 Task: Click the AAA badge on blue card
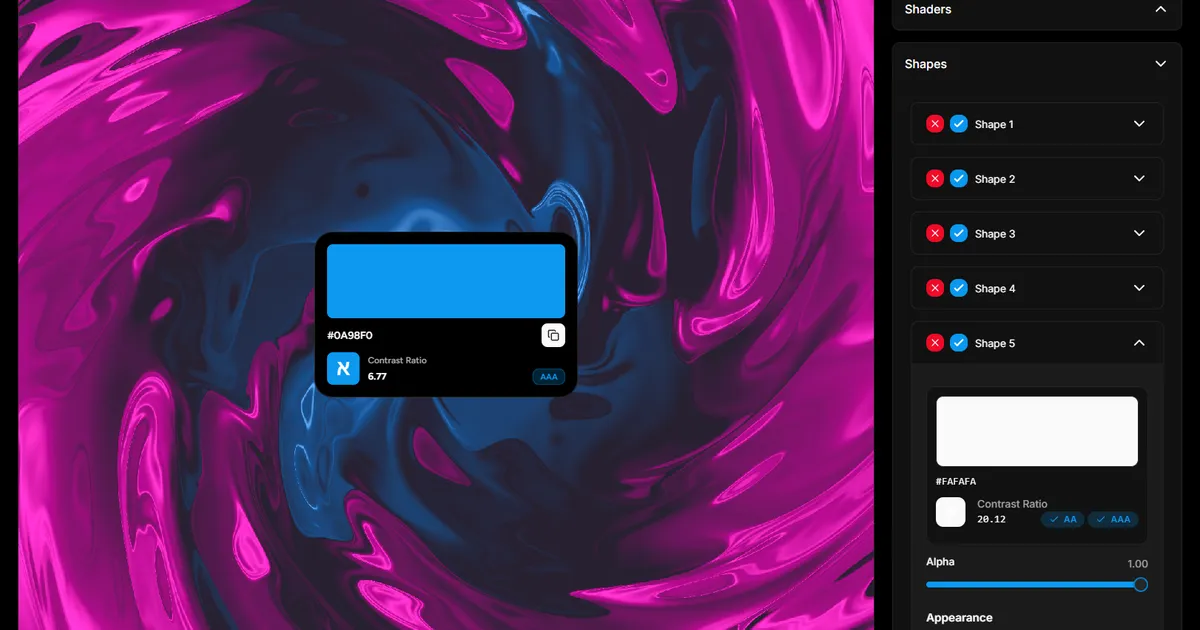point(549,377)
